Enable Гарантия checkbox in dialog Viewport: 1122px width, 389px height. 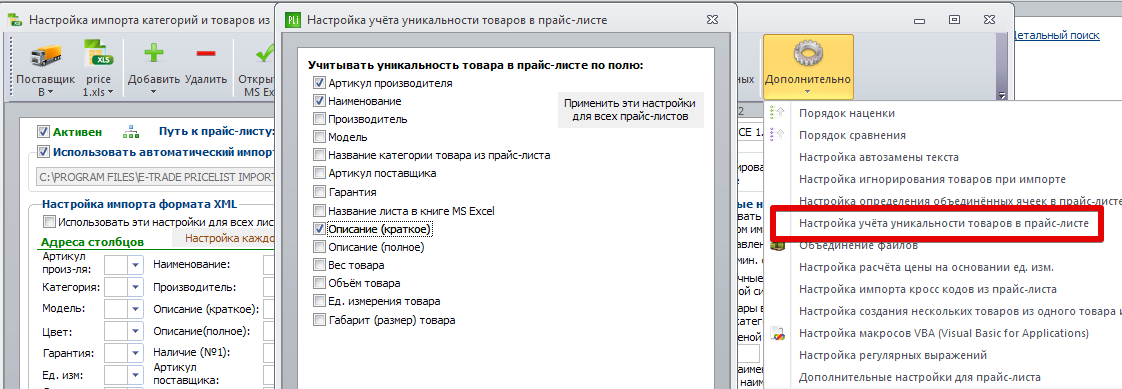(319, 192)
